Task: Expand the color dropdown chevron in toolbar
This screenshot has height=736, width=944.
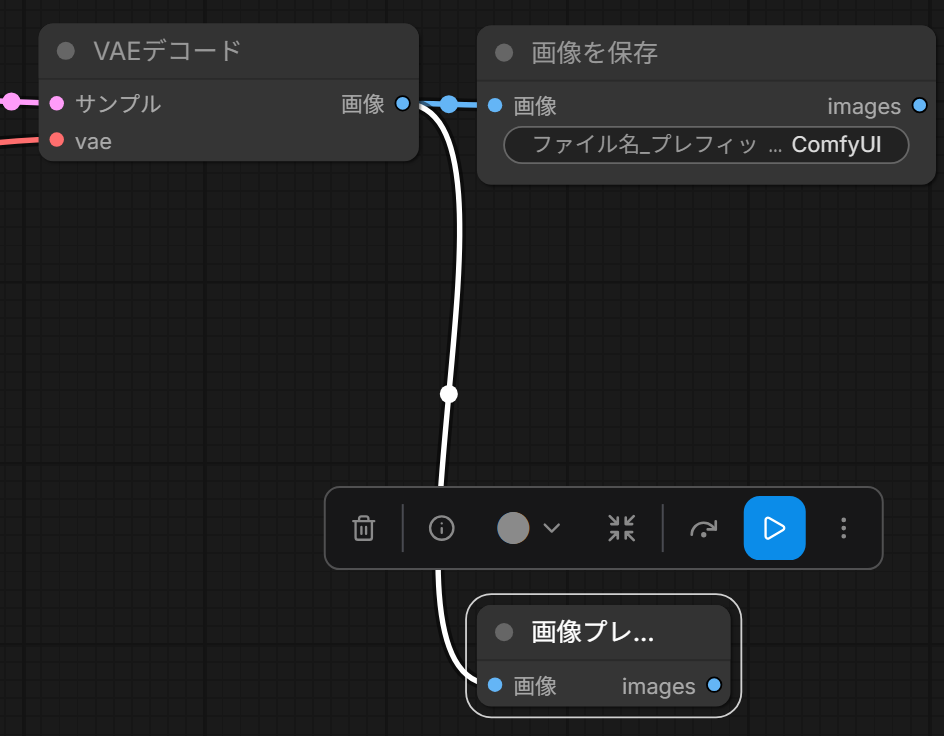Action: [551, 528]
